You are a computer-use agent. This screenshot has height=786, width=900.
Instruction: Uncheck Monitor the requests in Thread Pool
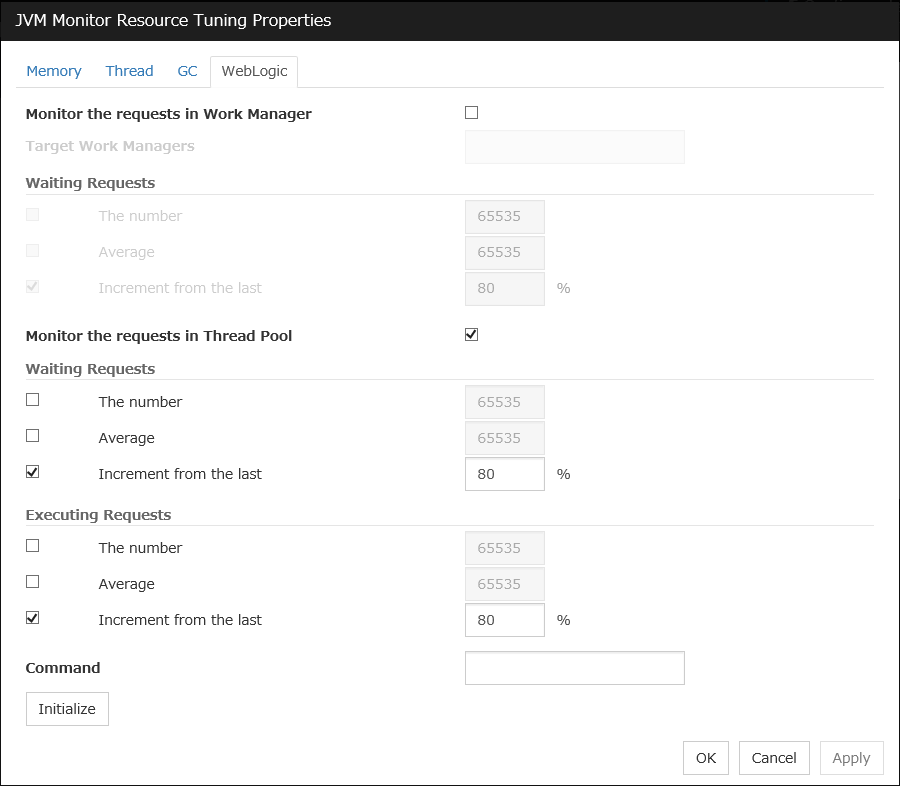(472, 335)
